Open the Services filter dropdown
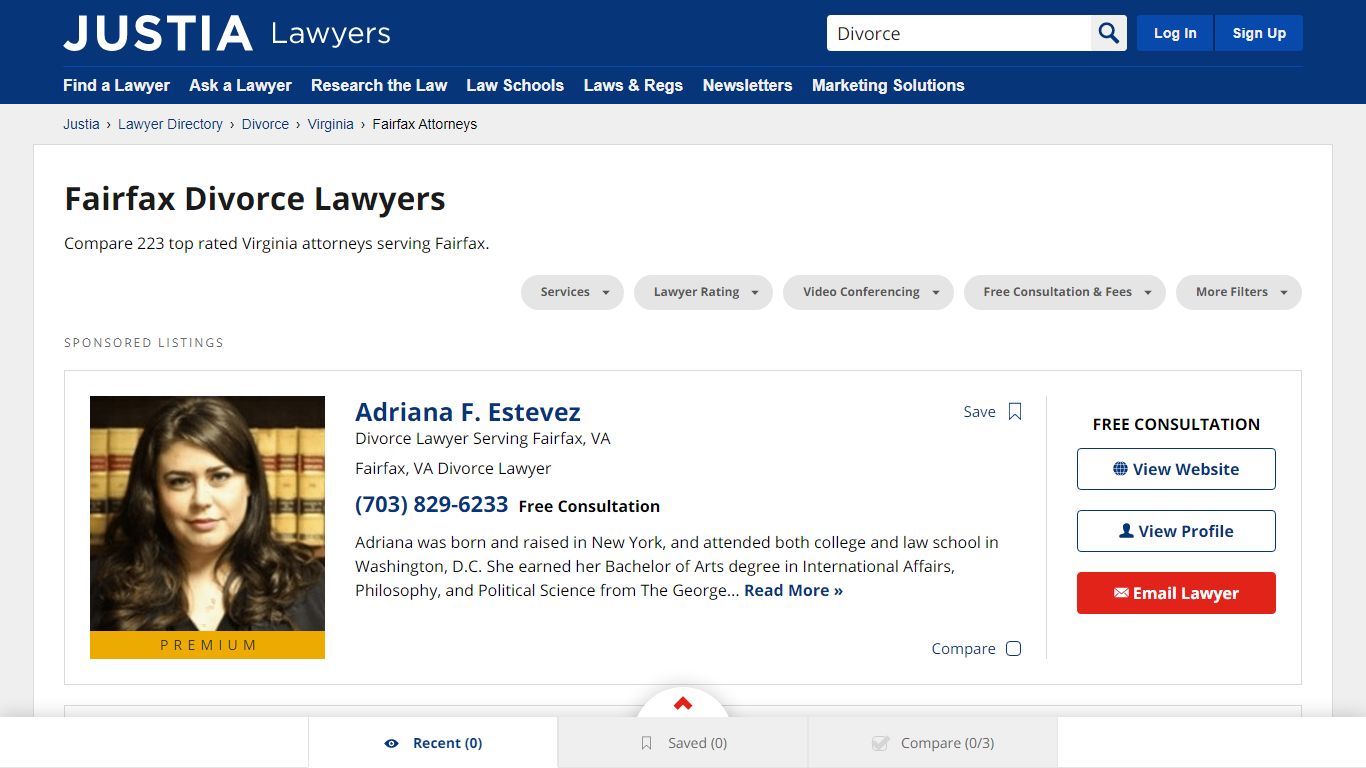The height and width of the screenshot is (768, 1366). click(x=572, y=292)
